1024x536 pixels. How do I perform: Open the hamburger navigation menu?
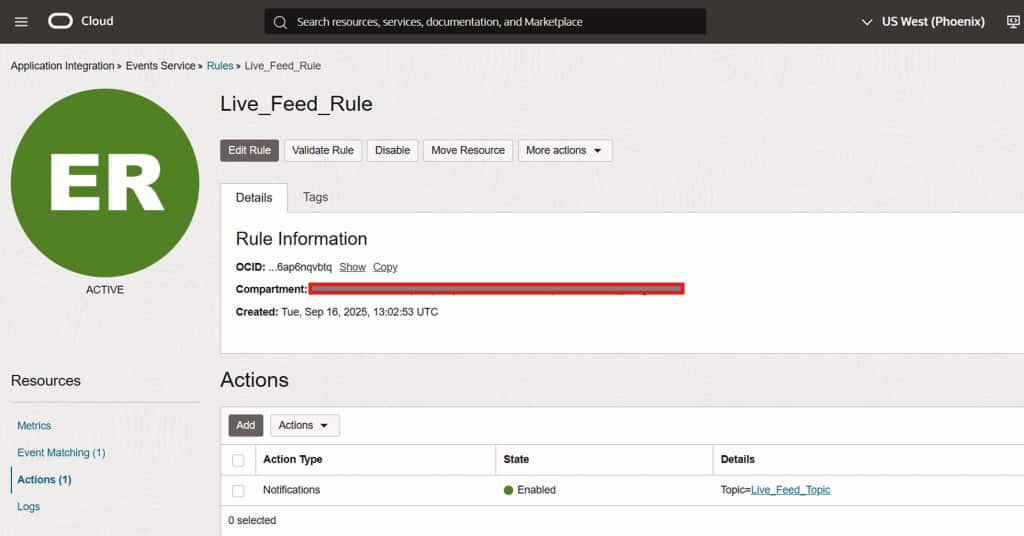22,21
